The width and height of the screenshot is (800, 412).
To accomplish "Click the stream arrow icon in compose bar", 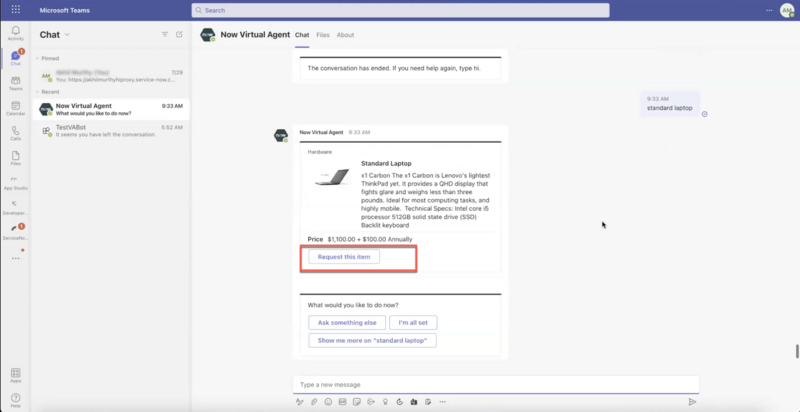I will point(371,402).
